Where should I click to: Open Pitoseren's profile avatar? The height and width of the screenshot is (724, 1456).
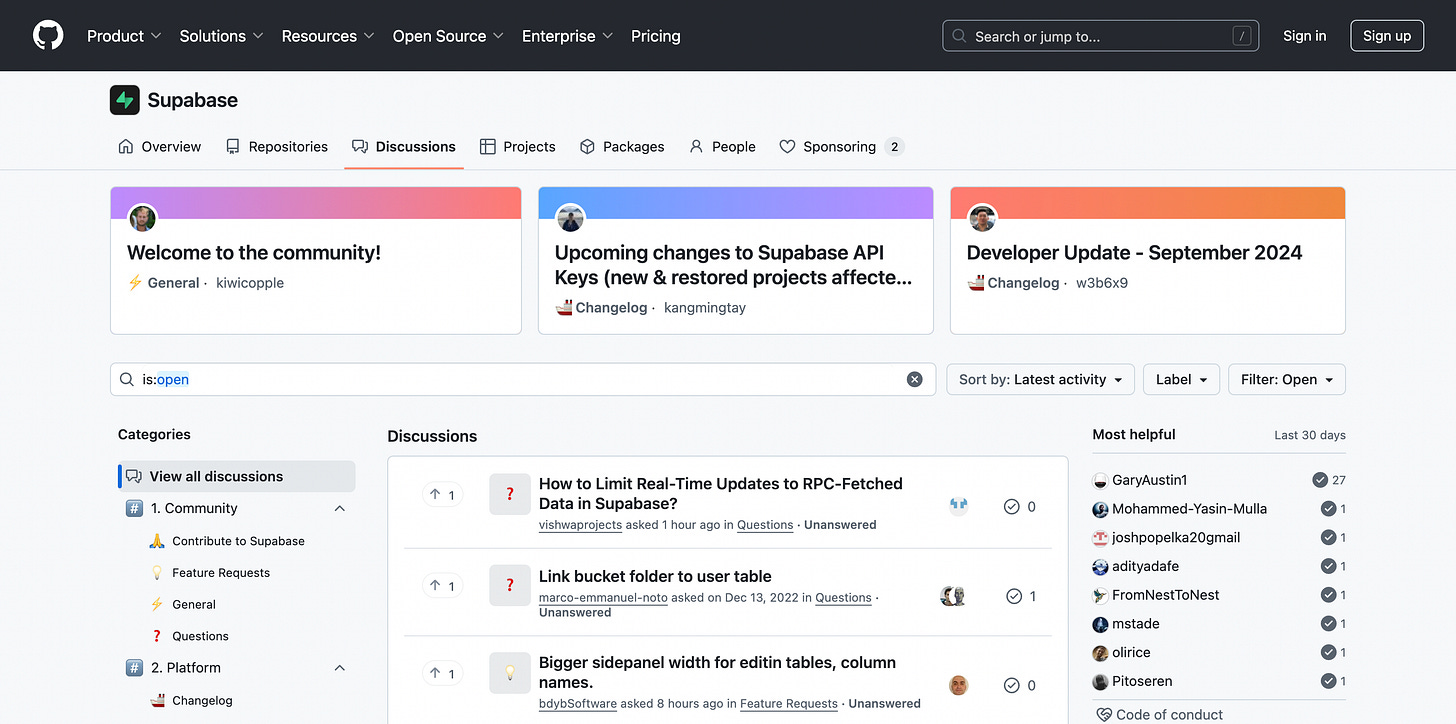tap(1101, 681)
